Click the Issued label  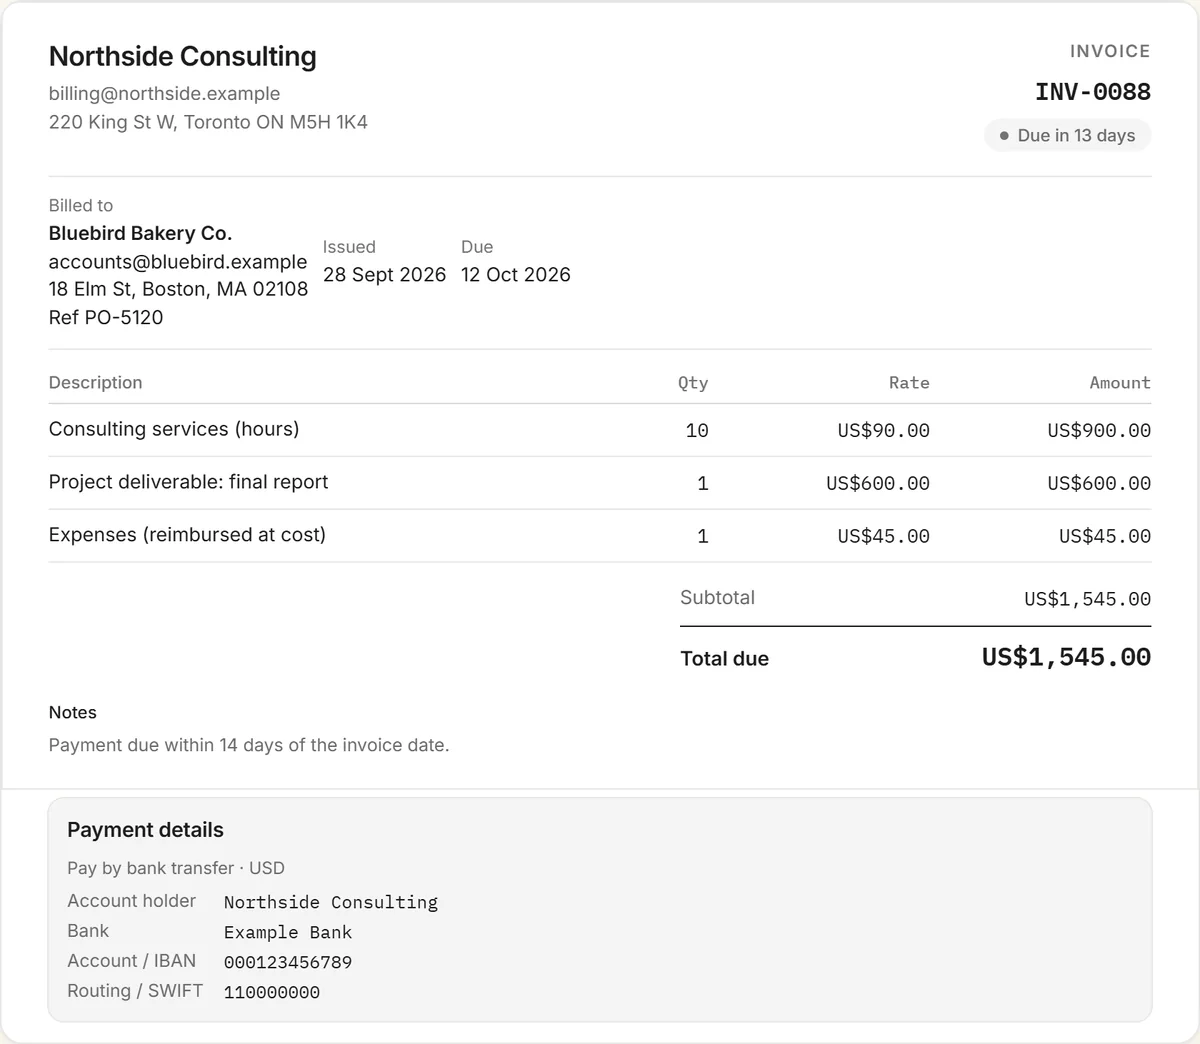349,247
